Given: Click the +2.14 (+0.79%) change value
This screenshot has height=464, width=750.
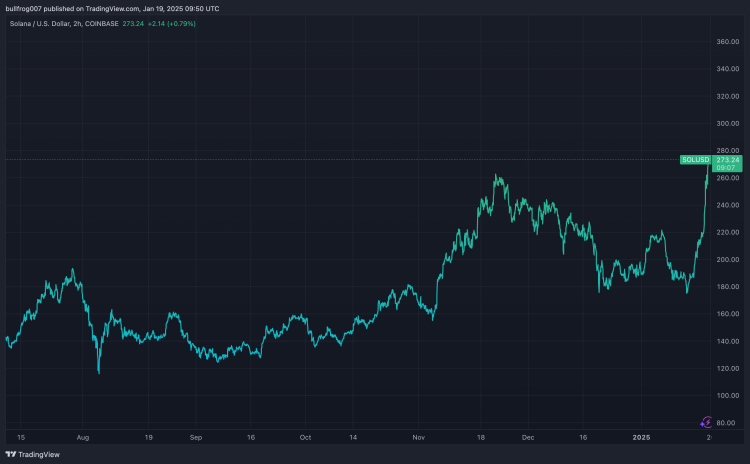Looking at the screenshot, I should tap(171, 23).
